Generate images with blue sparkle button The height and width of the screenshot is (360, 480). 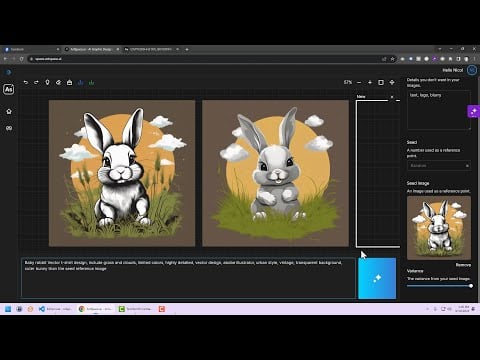[x=377, y=278]
